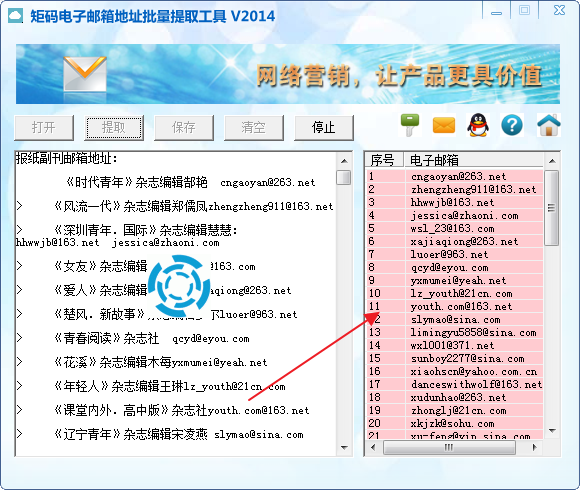Open help with the blue question mark icon

pyautogui.click(x=512, y=125)
